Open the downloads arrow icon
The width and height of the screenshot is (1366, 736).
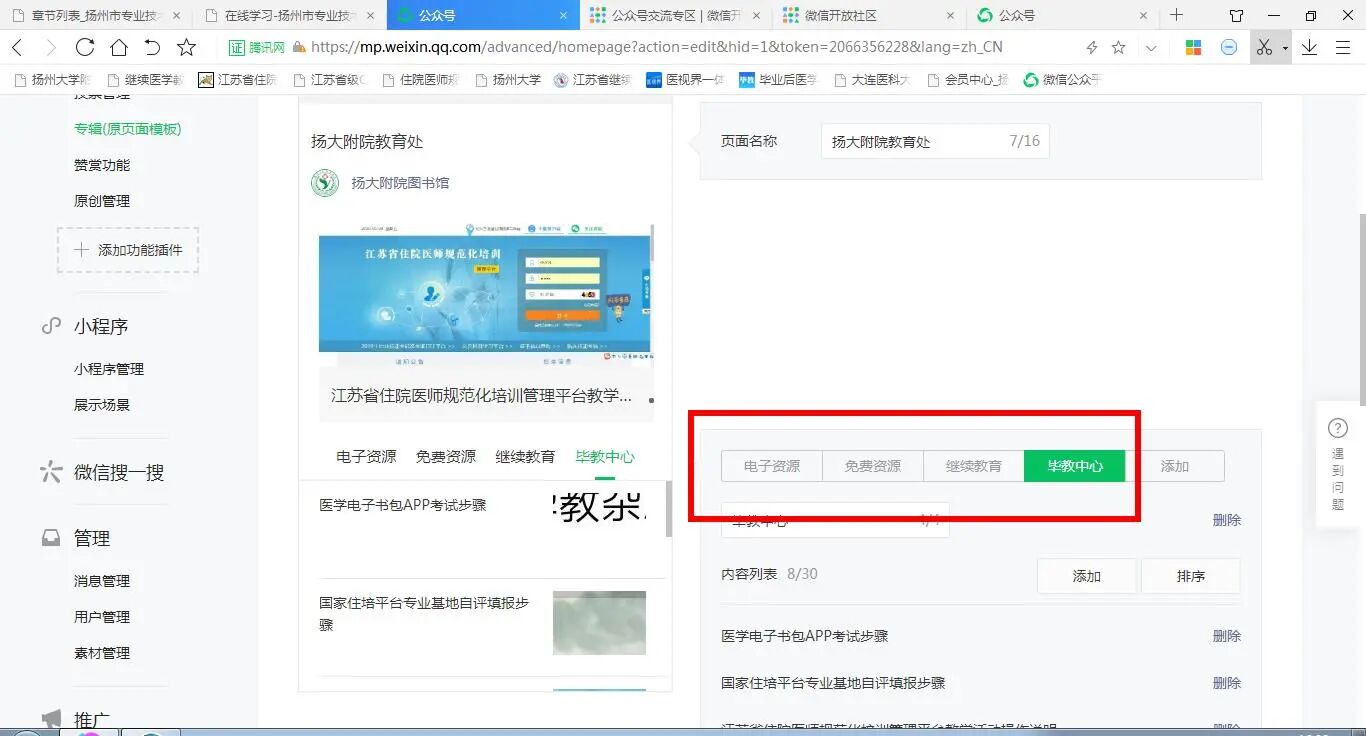tap(1309, 47)
